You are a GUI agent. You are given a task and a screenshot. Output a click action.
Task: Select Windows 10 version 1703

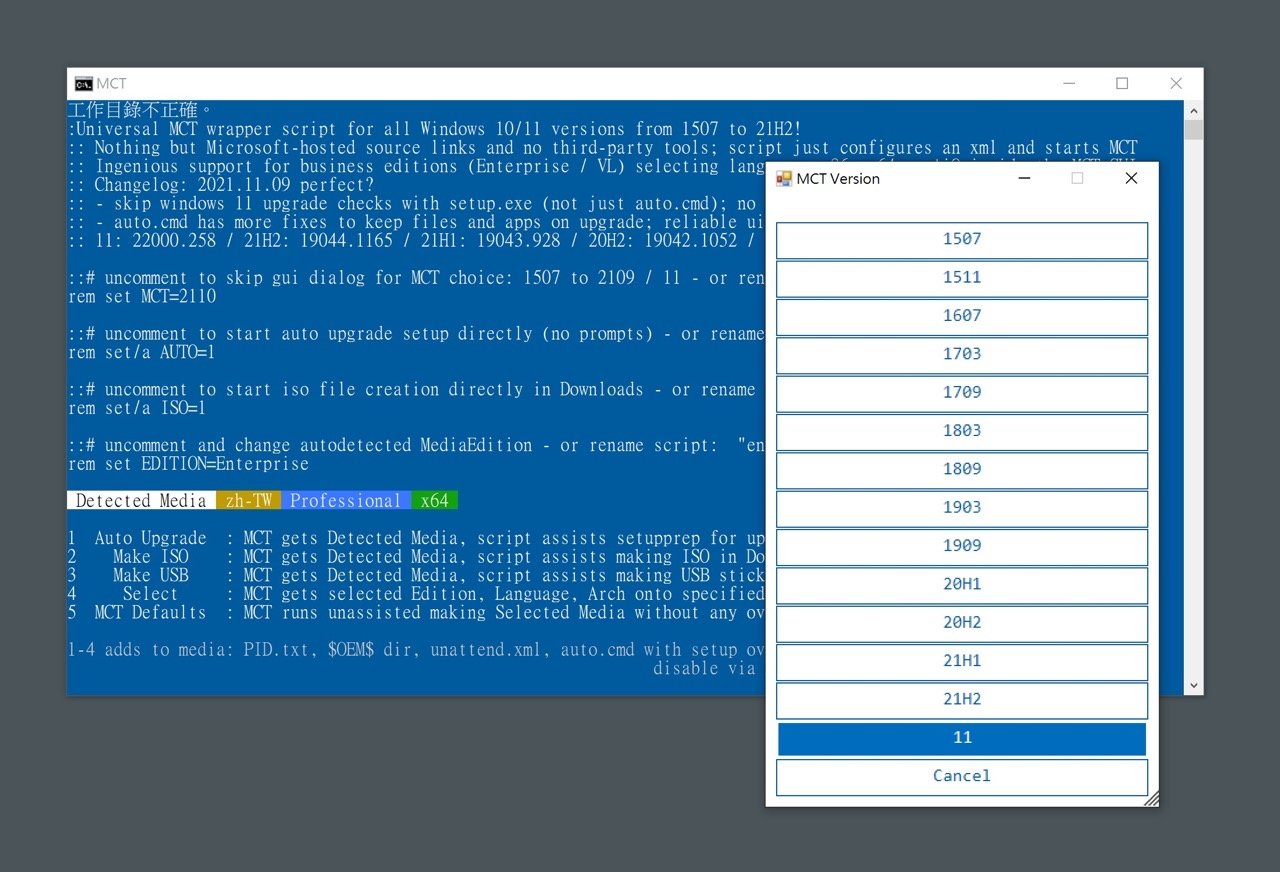pos(962,355)
